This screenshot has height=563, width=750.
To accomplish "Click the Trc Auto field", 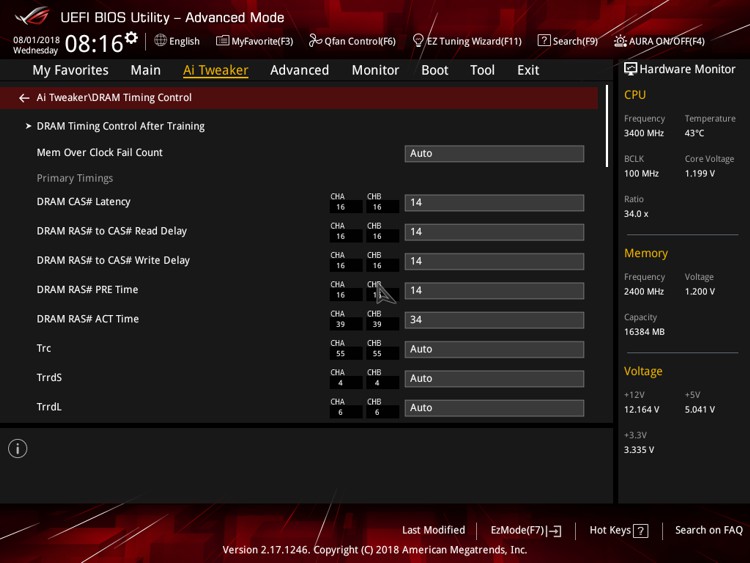I will 494,349.
